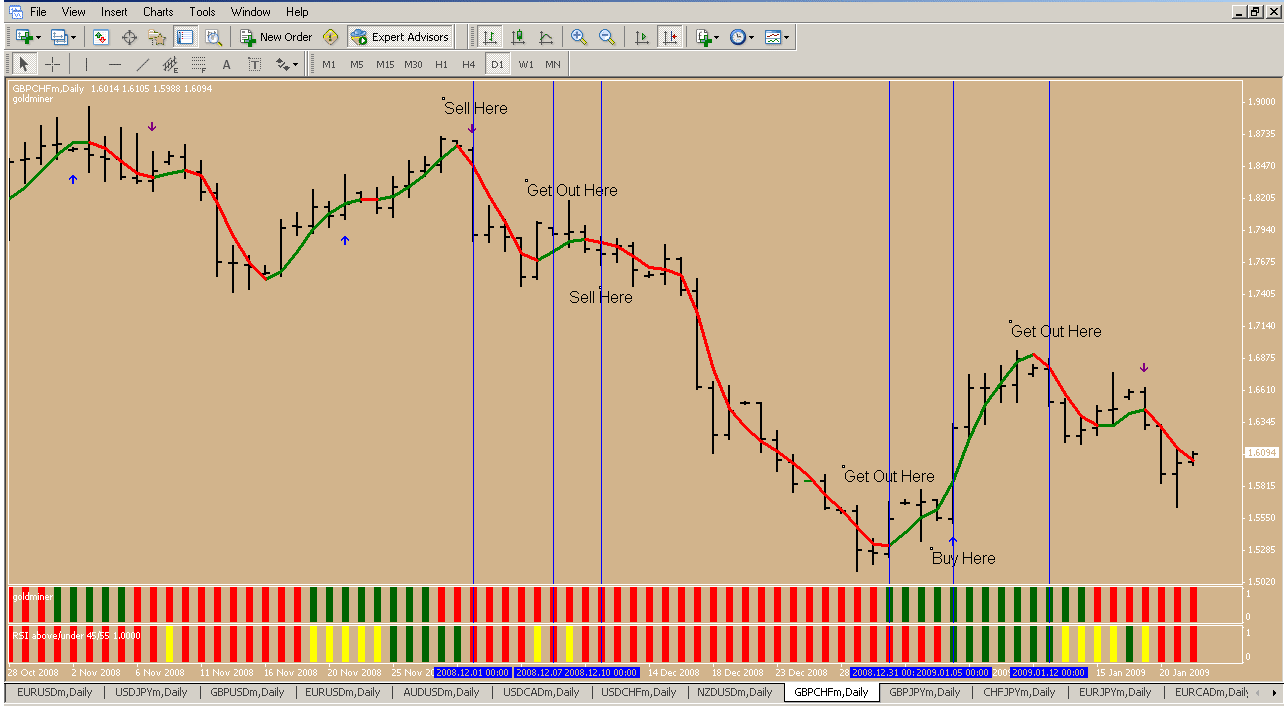The width and height of the screenshot is (1288, 706).
Task: Click the Zoom In magnifier icon
Action: coord(578,37)
